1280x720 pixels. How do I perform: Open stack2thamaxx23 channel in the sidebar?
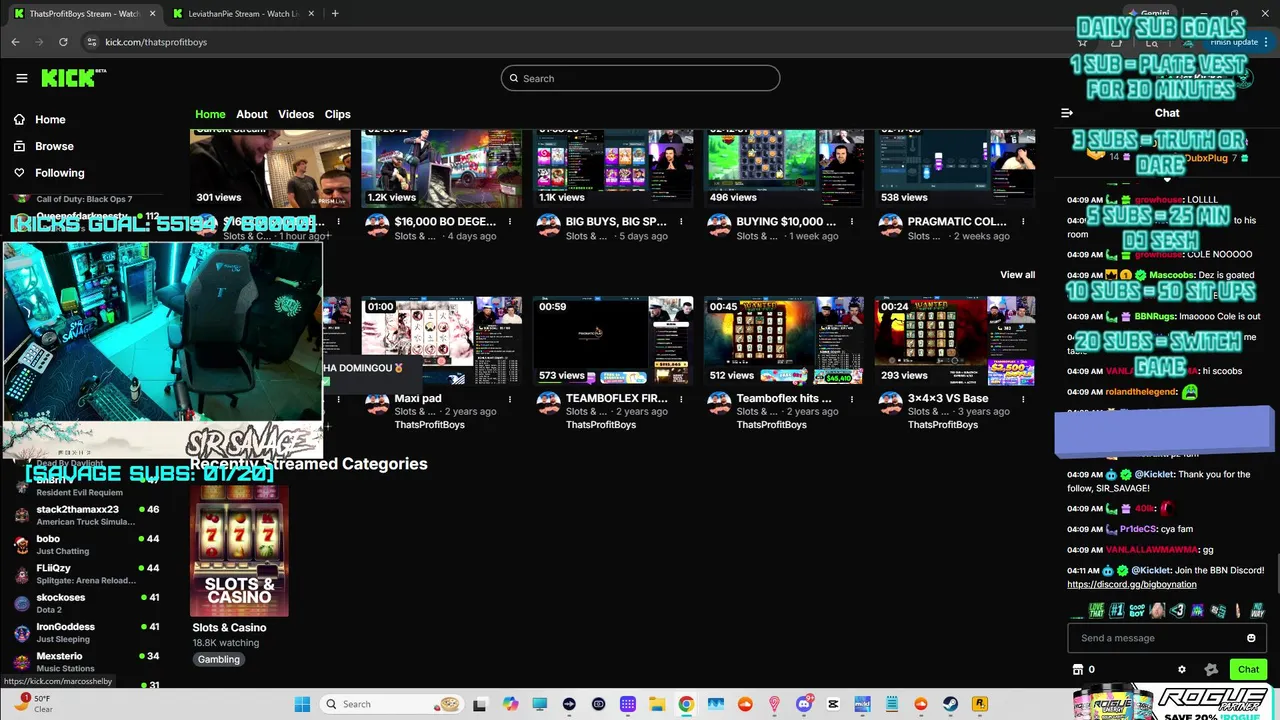pyautogui.click(x=86, y=515)
